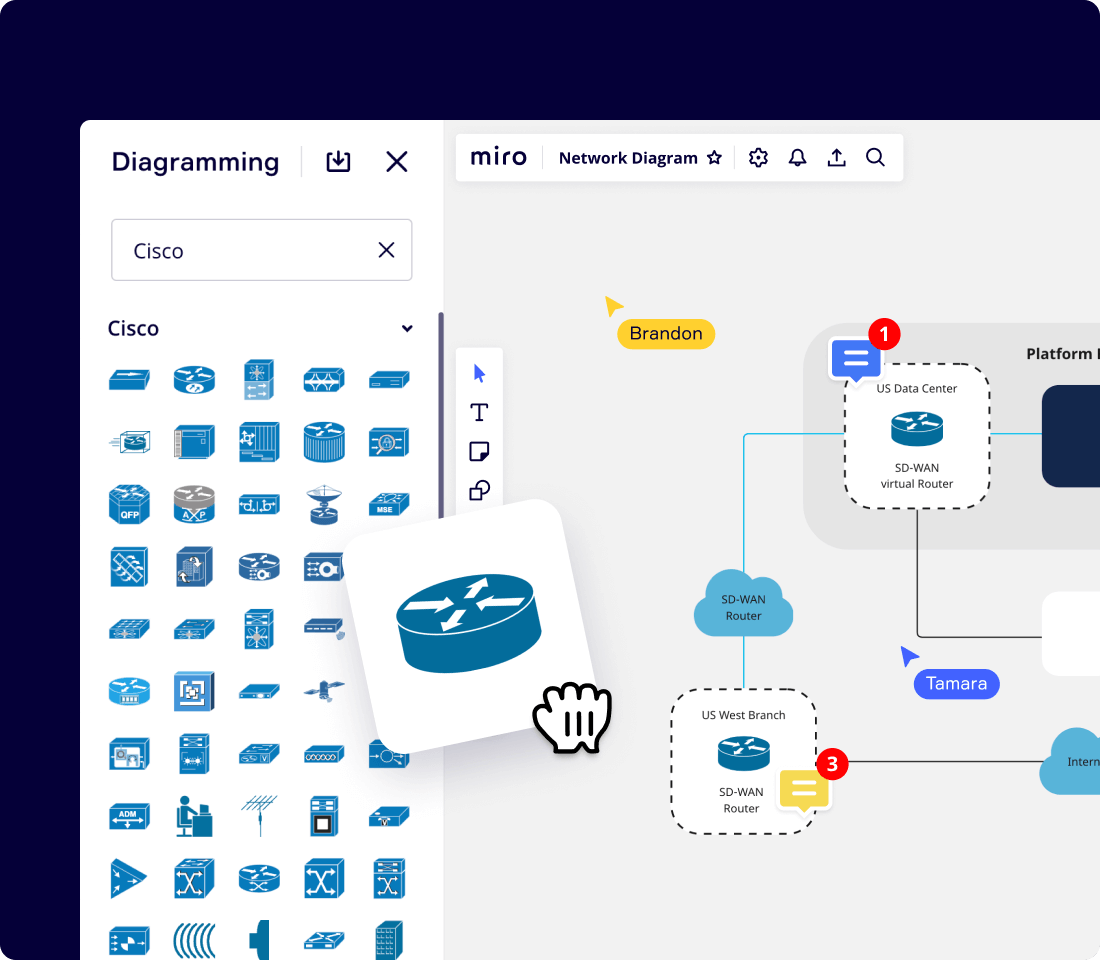
Task: Pick the antenna Cisco icon
Action: (259, 816)
